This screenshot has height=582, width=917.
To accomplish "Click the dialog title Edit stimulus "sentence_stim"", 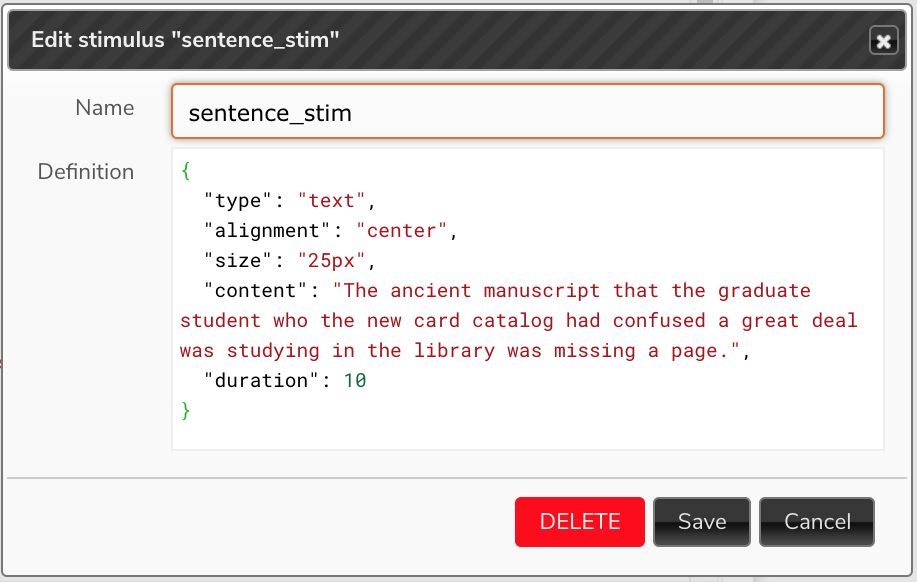I will click(x=185, y=40).
